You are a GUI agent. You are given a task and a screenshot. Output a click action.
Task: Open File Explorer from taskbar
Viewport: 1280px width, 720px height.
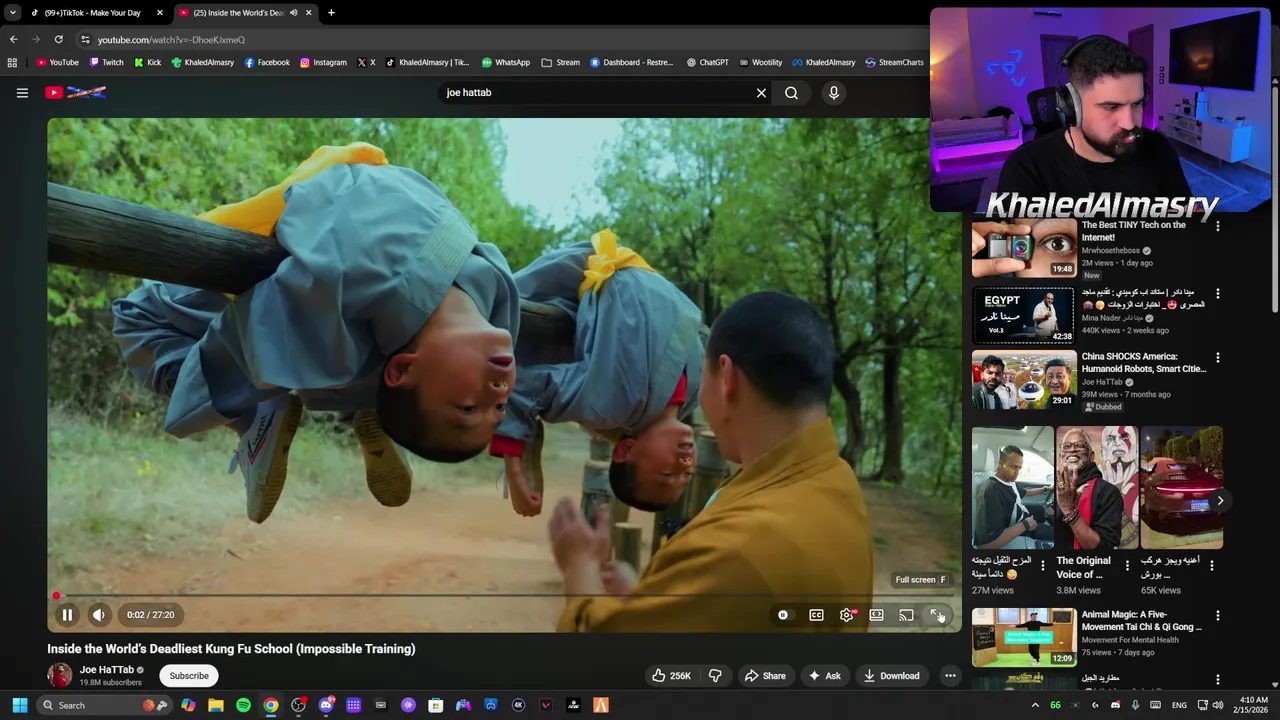[x=215, y=705]
